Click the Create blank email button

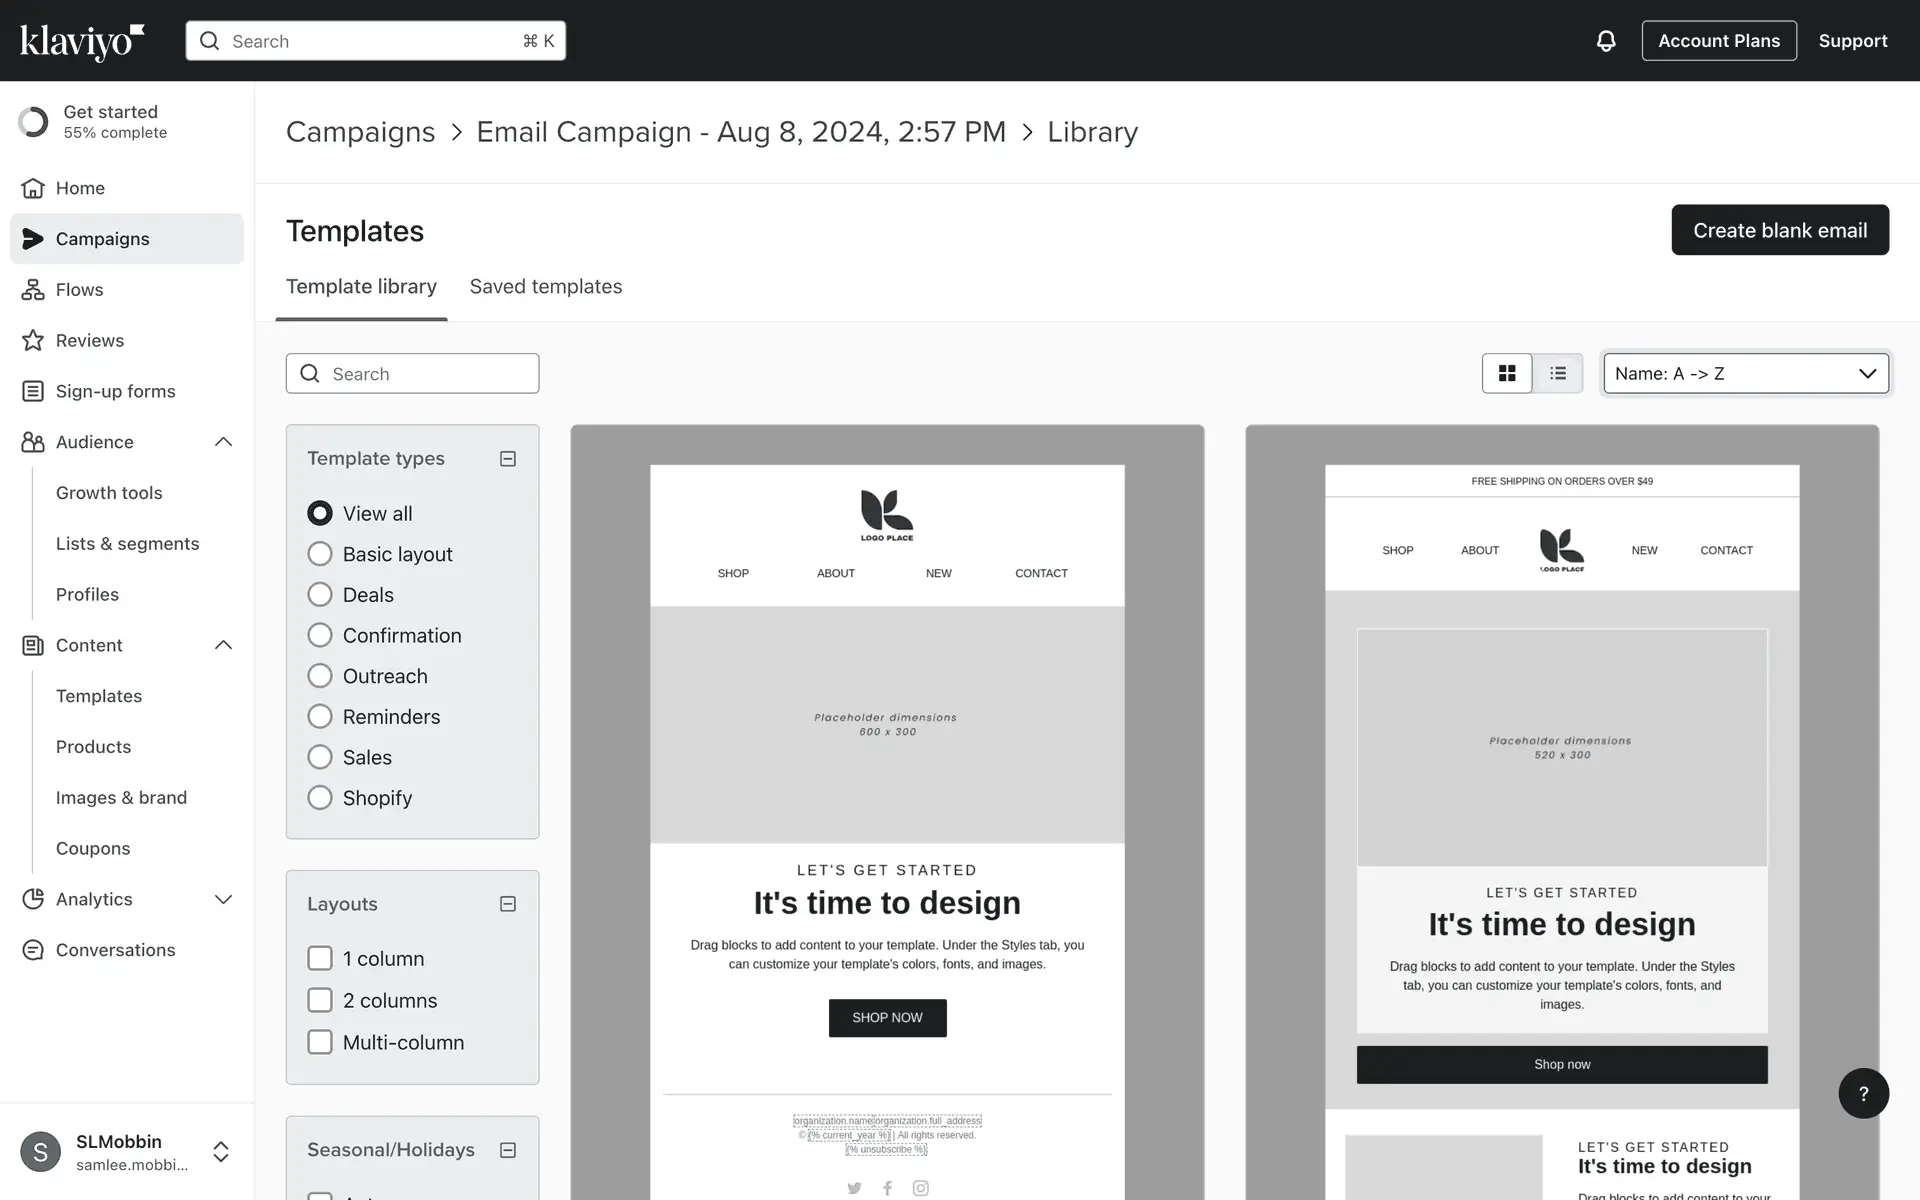(x=1779, y=230)
